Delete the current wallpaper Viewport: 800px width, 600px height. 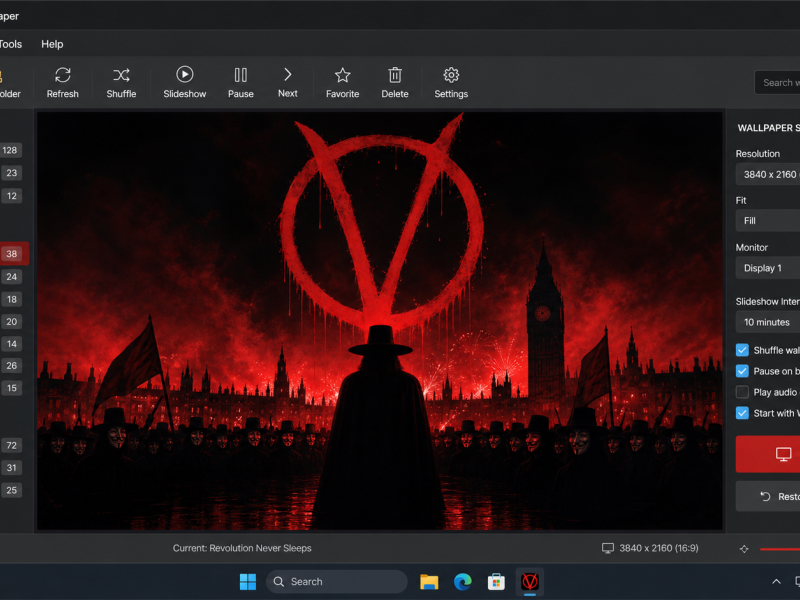pos(395,82)
